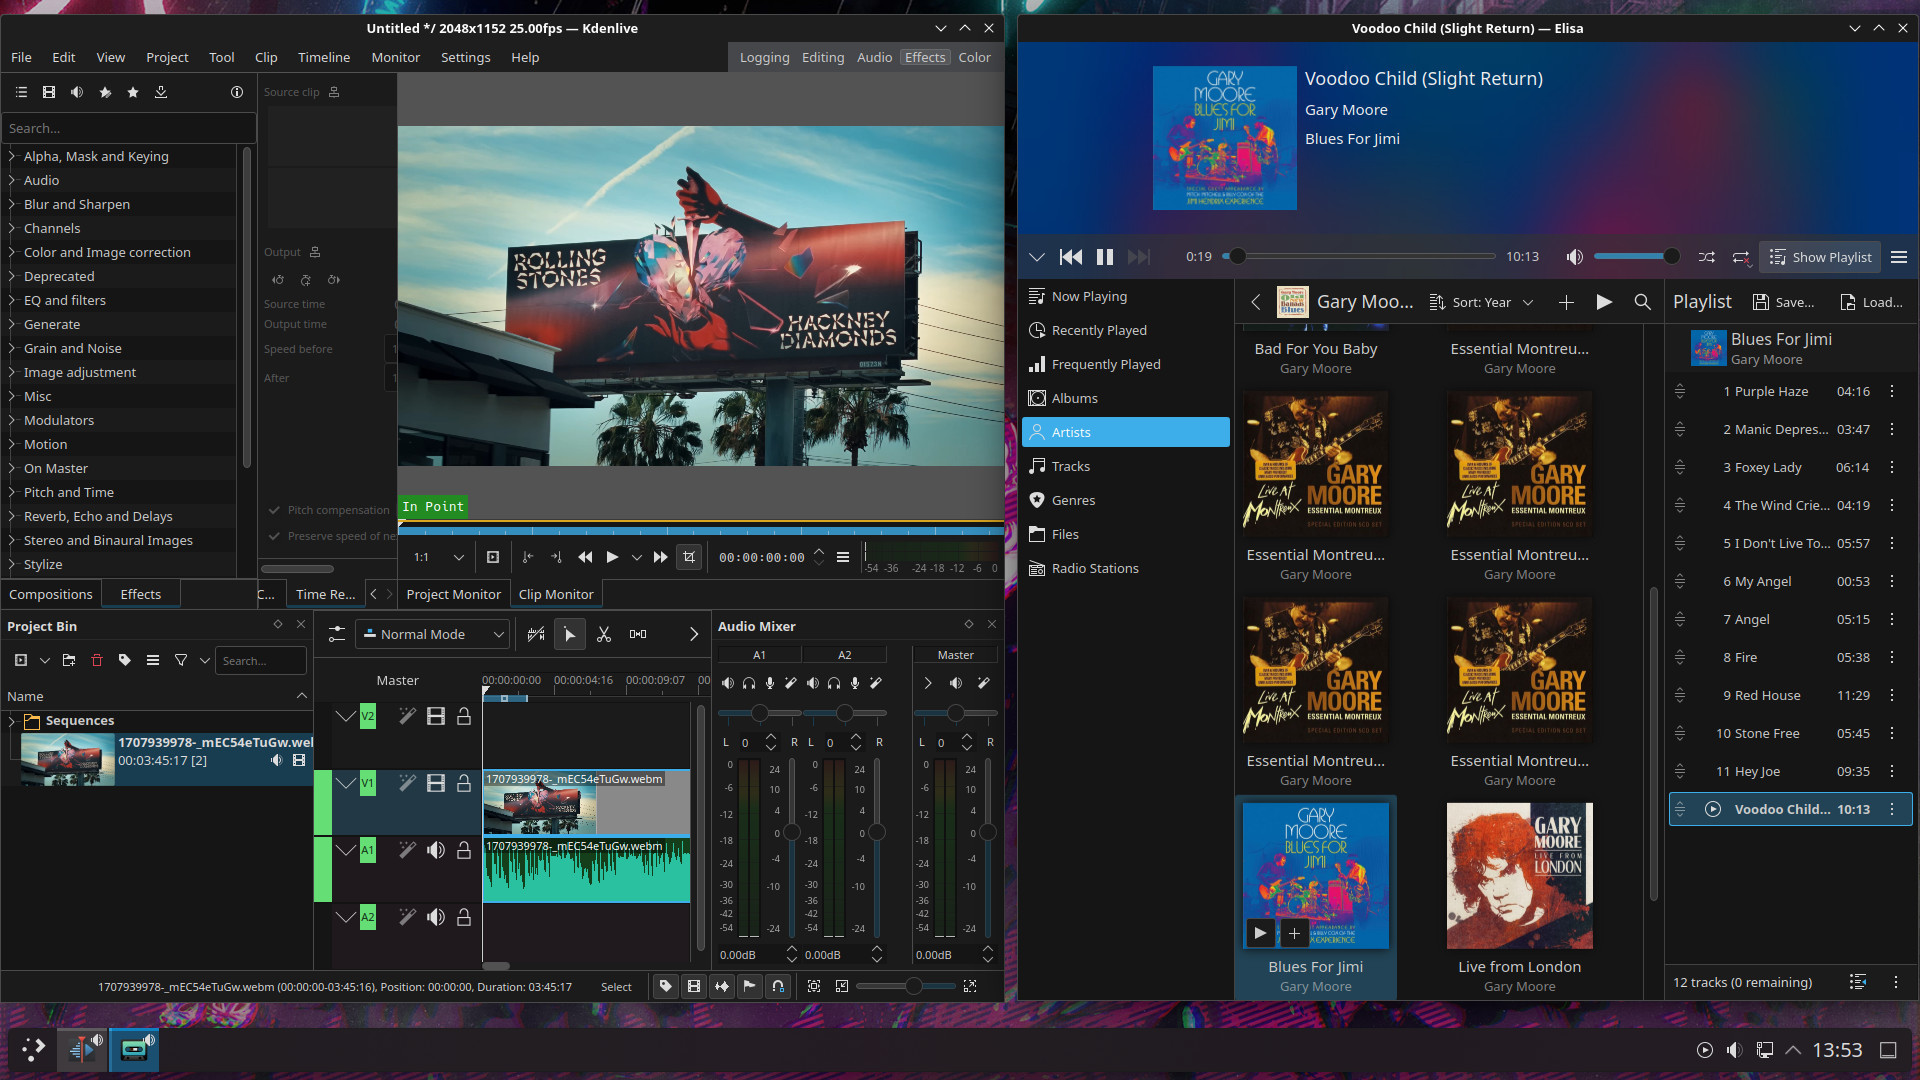Image resolution: width=1920 pixels, height=1080 pixels.
Task: Add clip or folder in Project Bin
Action: click(x=21, y=660)
